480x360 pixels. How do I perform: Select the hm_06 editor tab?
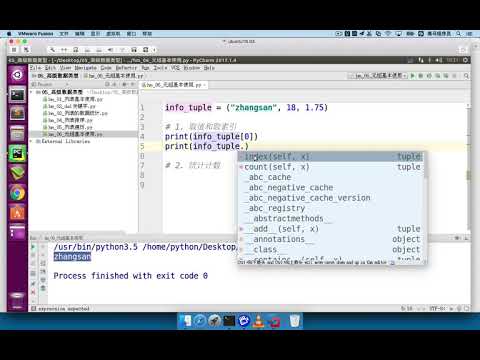pyautogui.click(x=172, y=85)
